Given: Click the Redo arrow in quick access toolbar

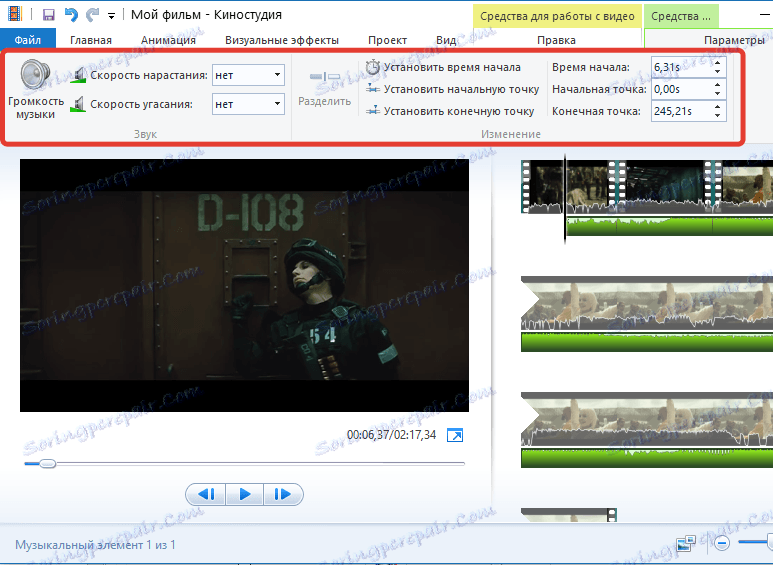Looking at the screenshot, I should (x=92, y=15).
